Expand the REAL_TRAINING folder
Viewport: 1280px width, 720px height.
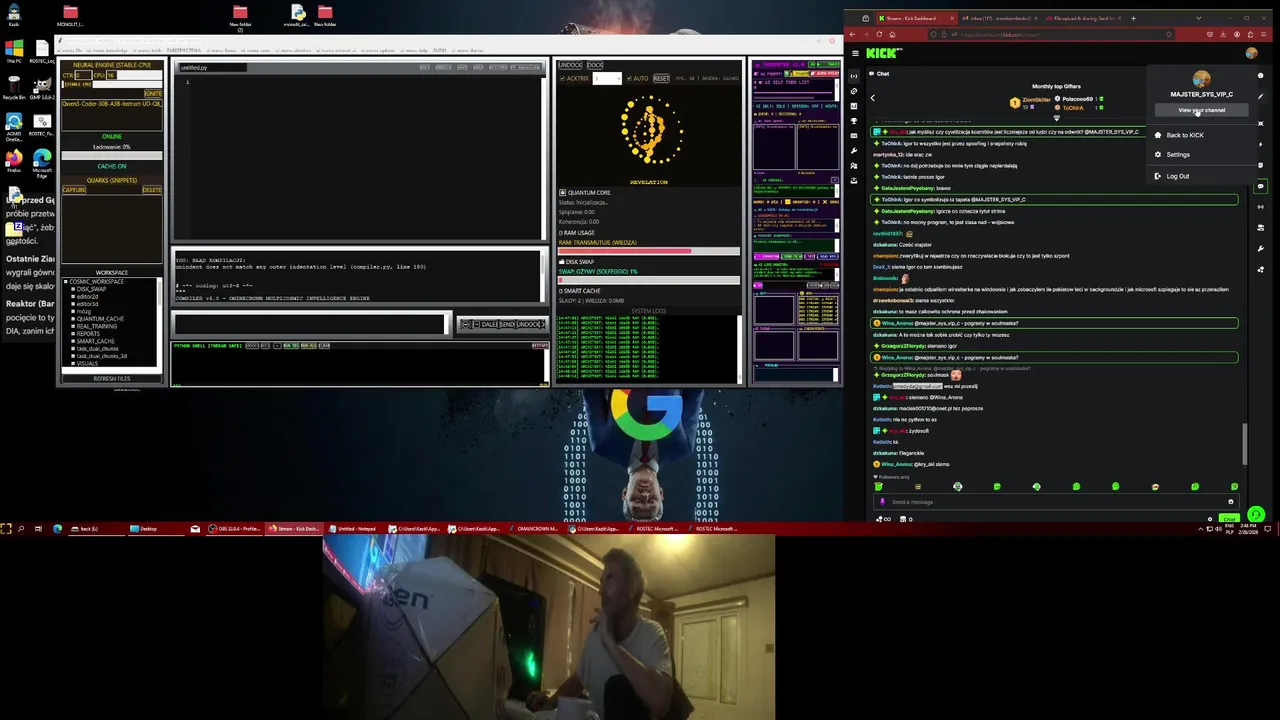[x=73, y=326]
